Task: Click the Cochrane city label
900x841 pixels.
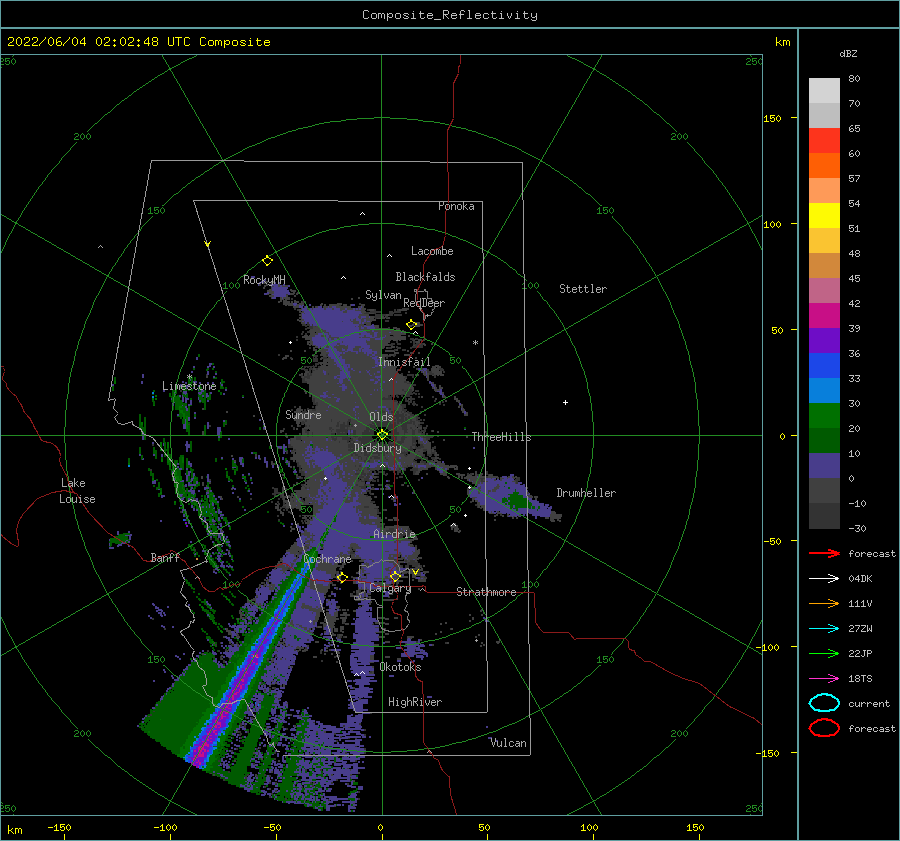Action: (x=327, y=559)
